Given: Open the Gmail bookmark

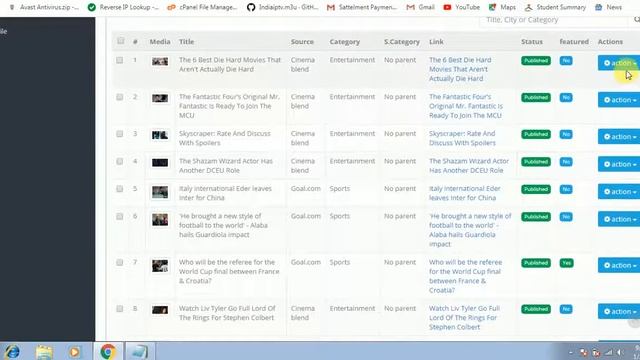Looking at the screenshot, I should (x=420, y=7).
